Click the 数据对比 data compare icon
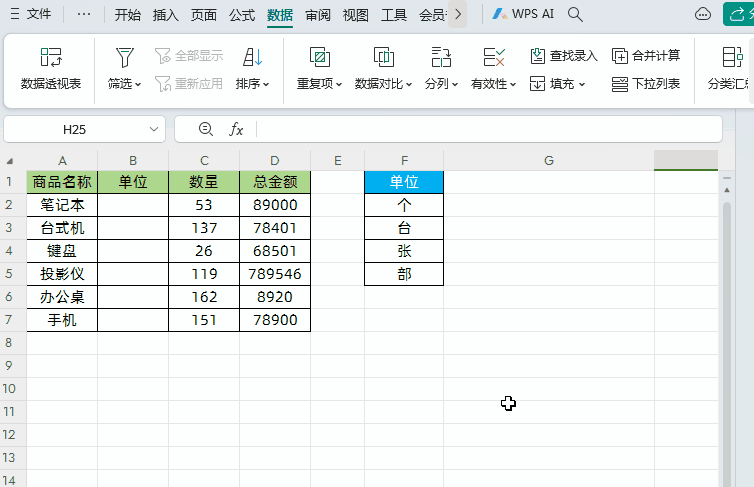This screenshot has height=487, width=754. tap(384, 57)
